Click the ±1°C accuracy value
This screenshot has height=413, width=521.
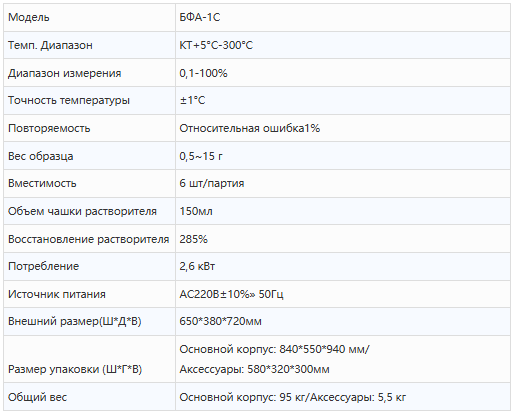(x=193, y=100)
